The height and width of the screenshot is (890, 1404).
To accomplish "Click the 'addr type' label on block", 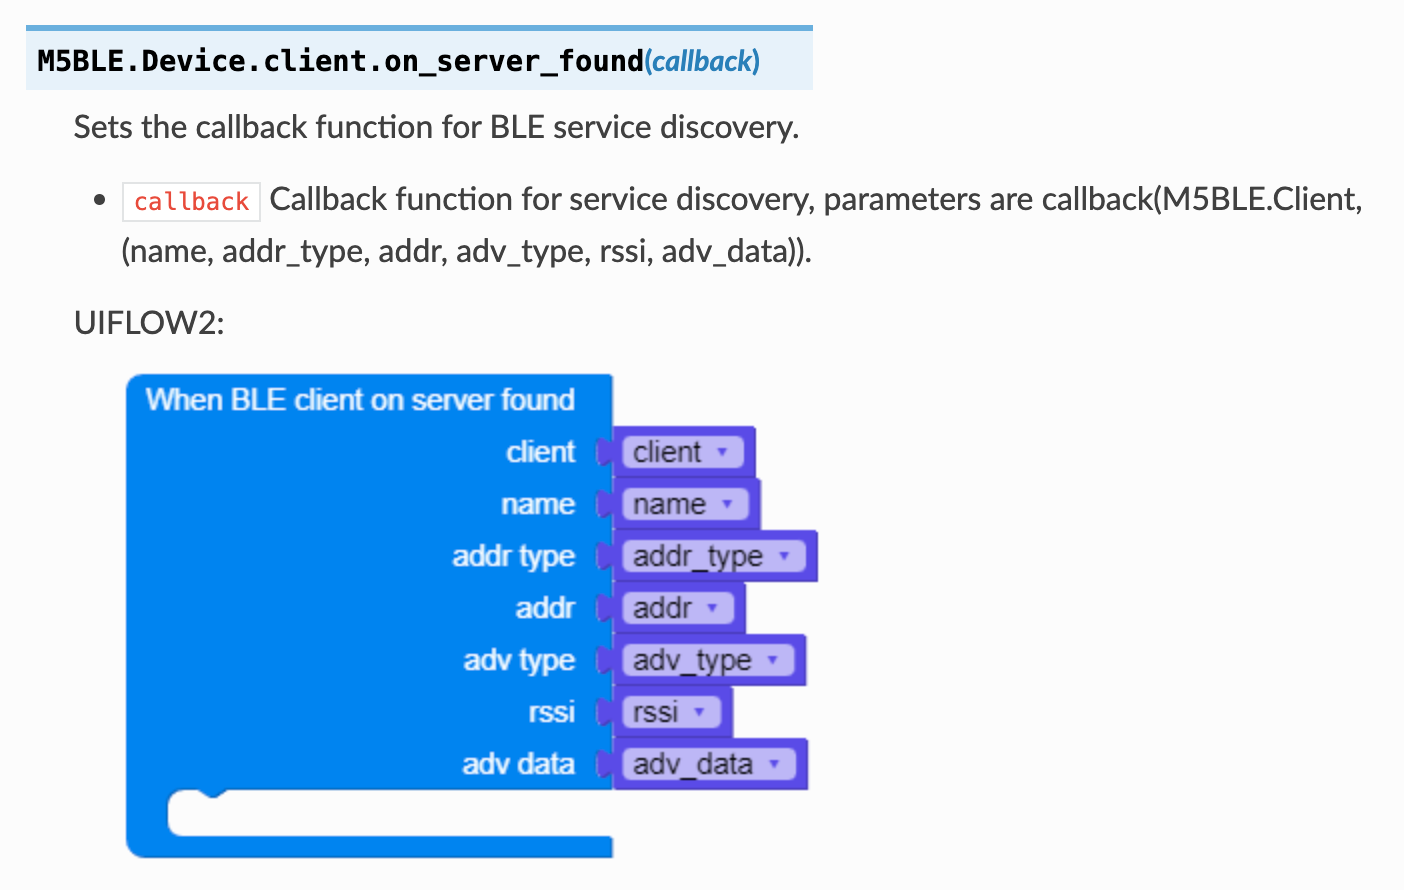I will coord(513,556).
